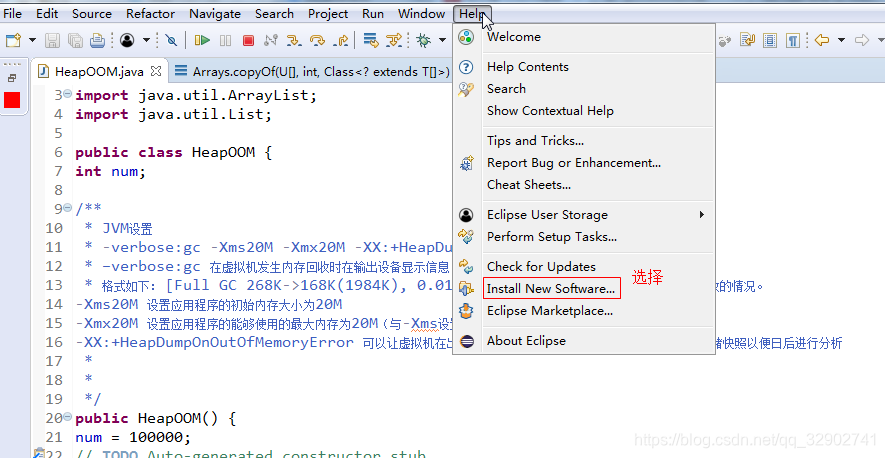Click the Restore view icon in left trim
Image resolution: width=885 pixels, height=458 pixels.
pos(12,78)
